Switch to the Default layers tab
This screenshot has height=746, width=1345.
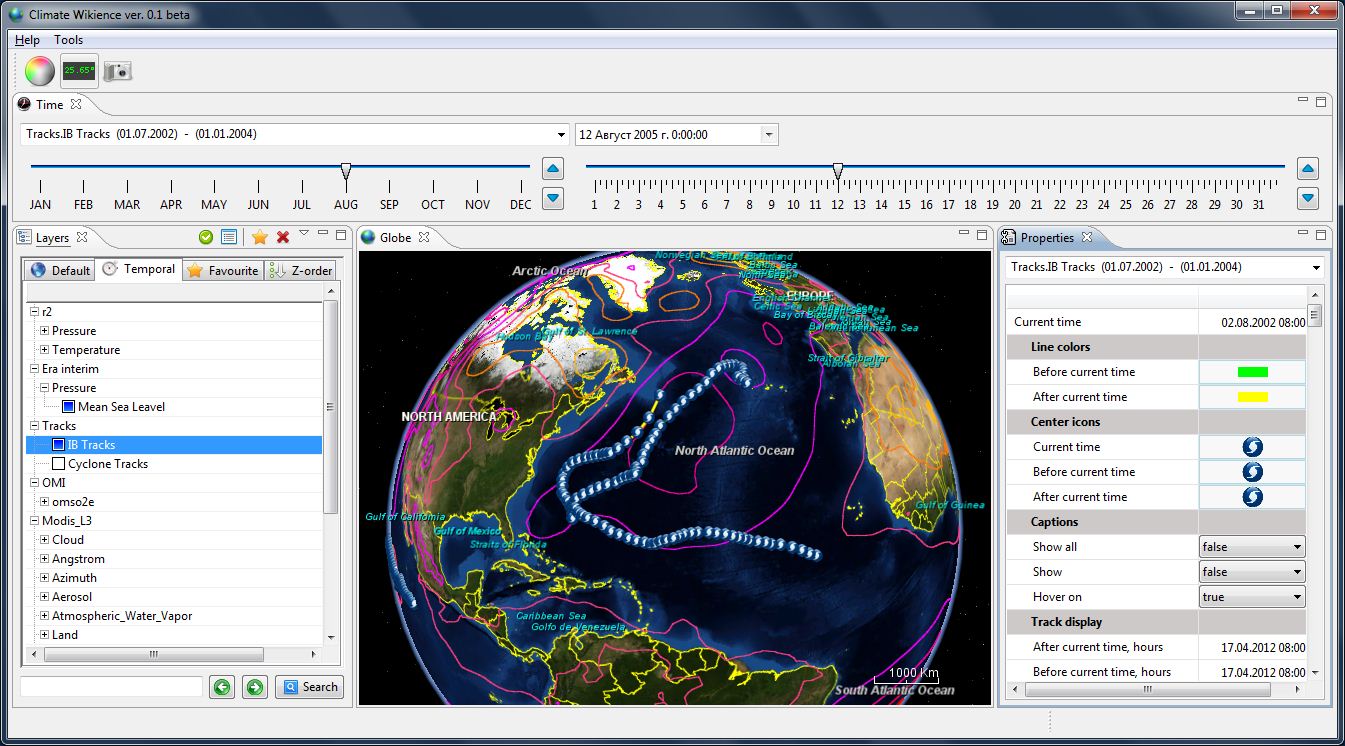(x=61, y=270)
